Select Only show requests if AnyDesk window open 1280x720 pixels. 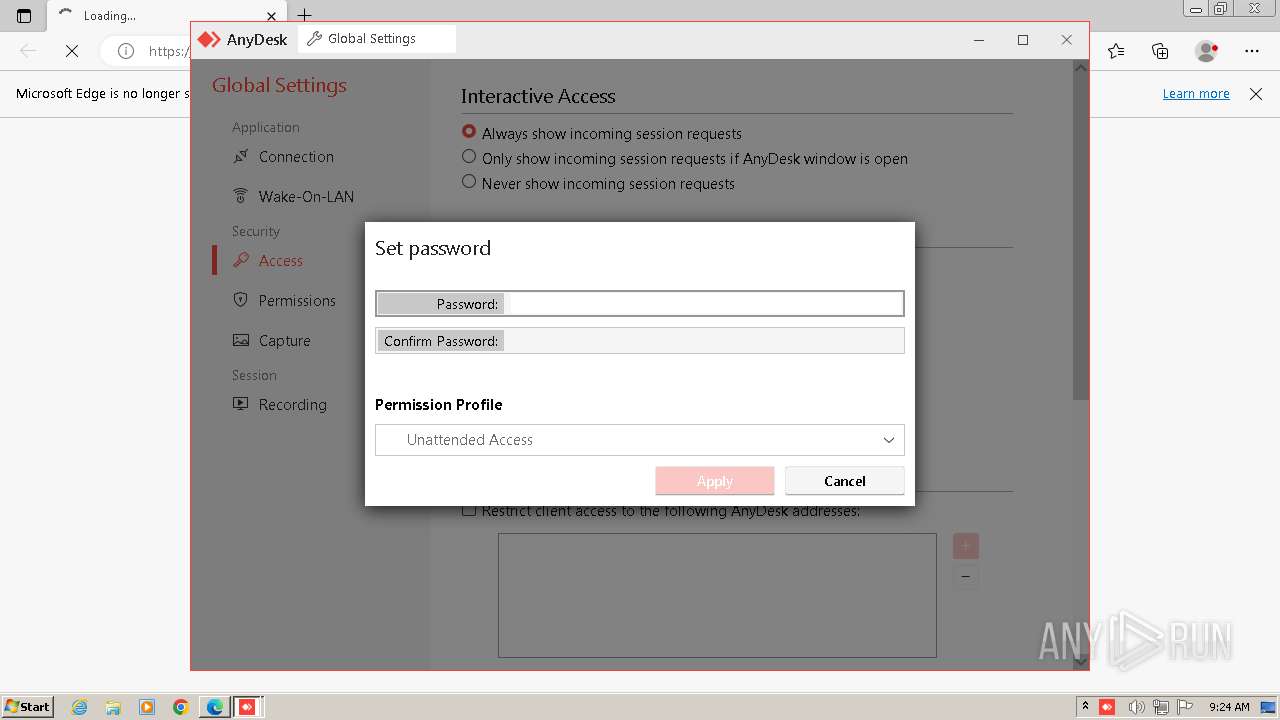click(469, 157)
